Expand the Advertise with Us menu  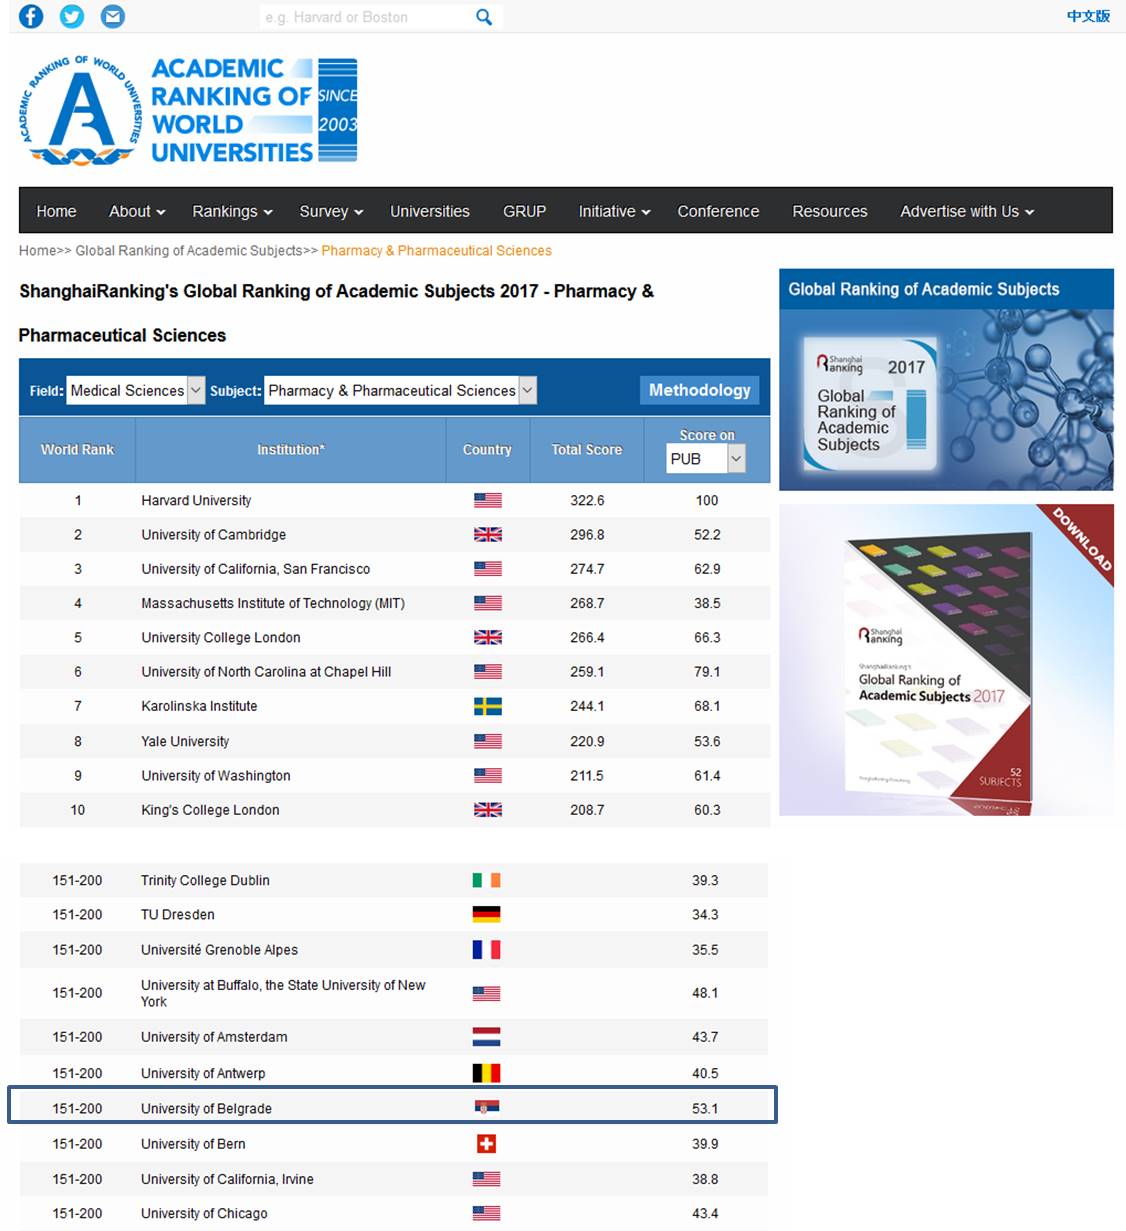point(967,211)
